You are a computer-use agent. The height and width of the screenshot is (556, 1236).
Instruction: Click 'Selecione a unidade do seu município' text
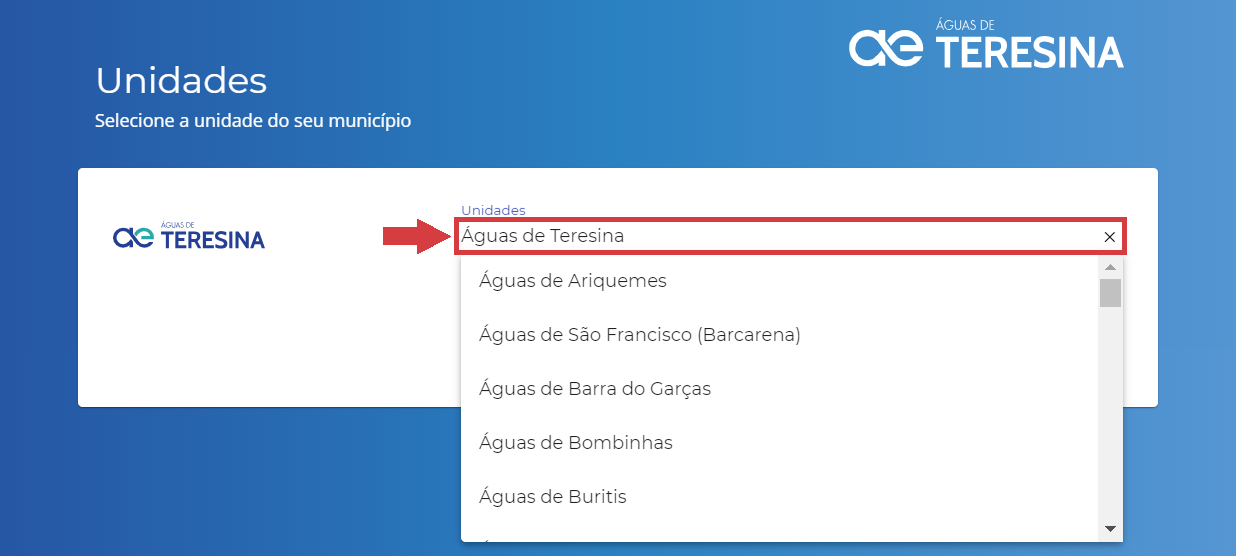coord(253,121)
